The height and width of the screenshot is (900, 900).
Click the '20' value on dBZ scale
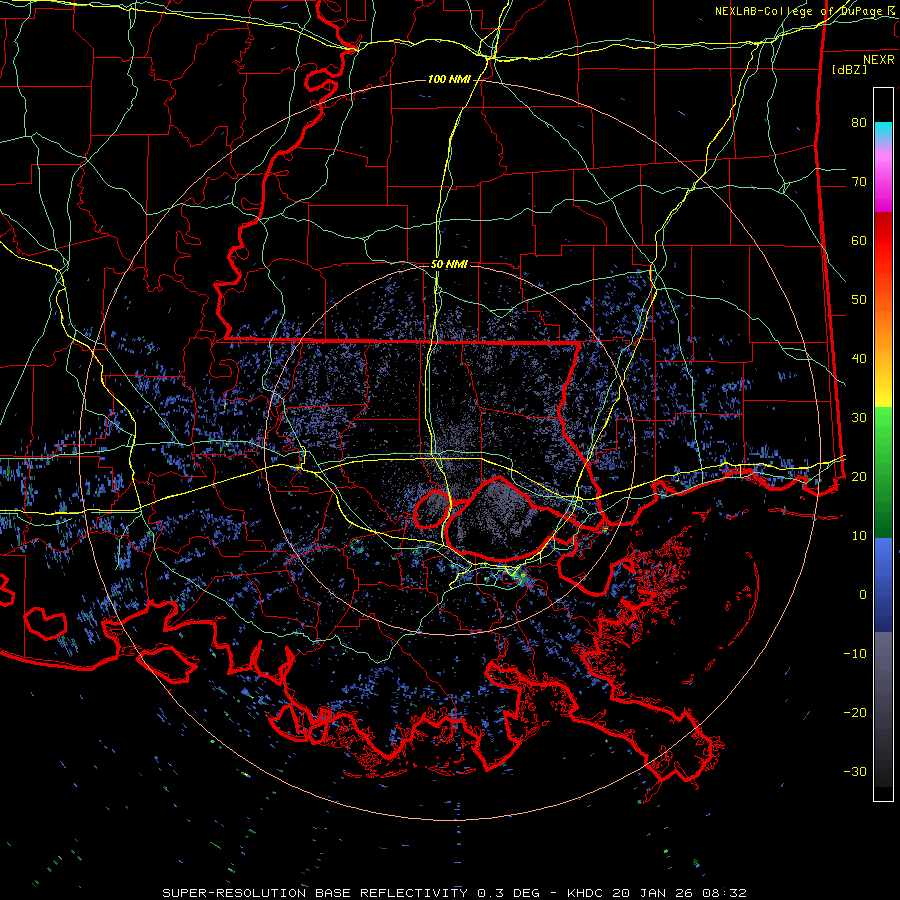[x=859, y=476]
